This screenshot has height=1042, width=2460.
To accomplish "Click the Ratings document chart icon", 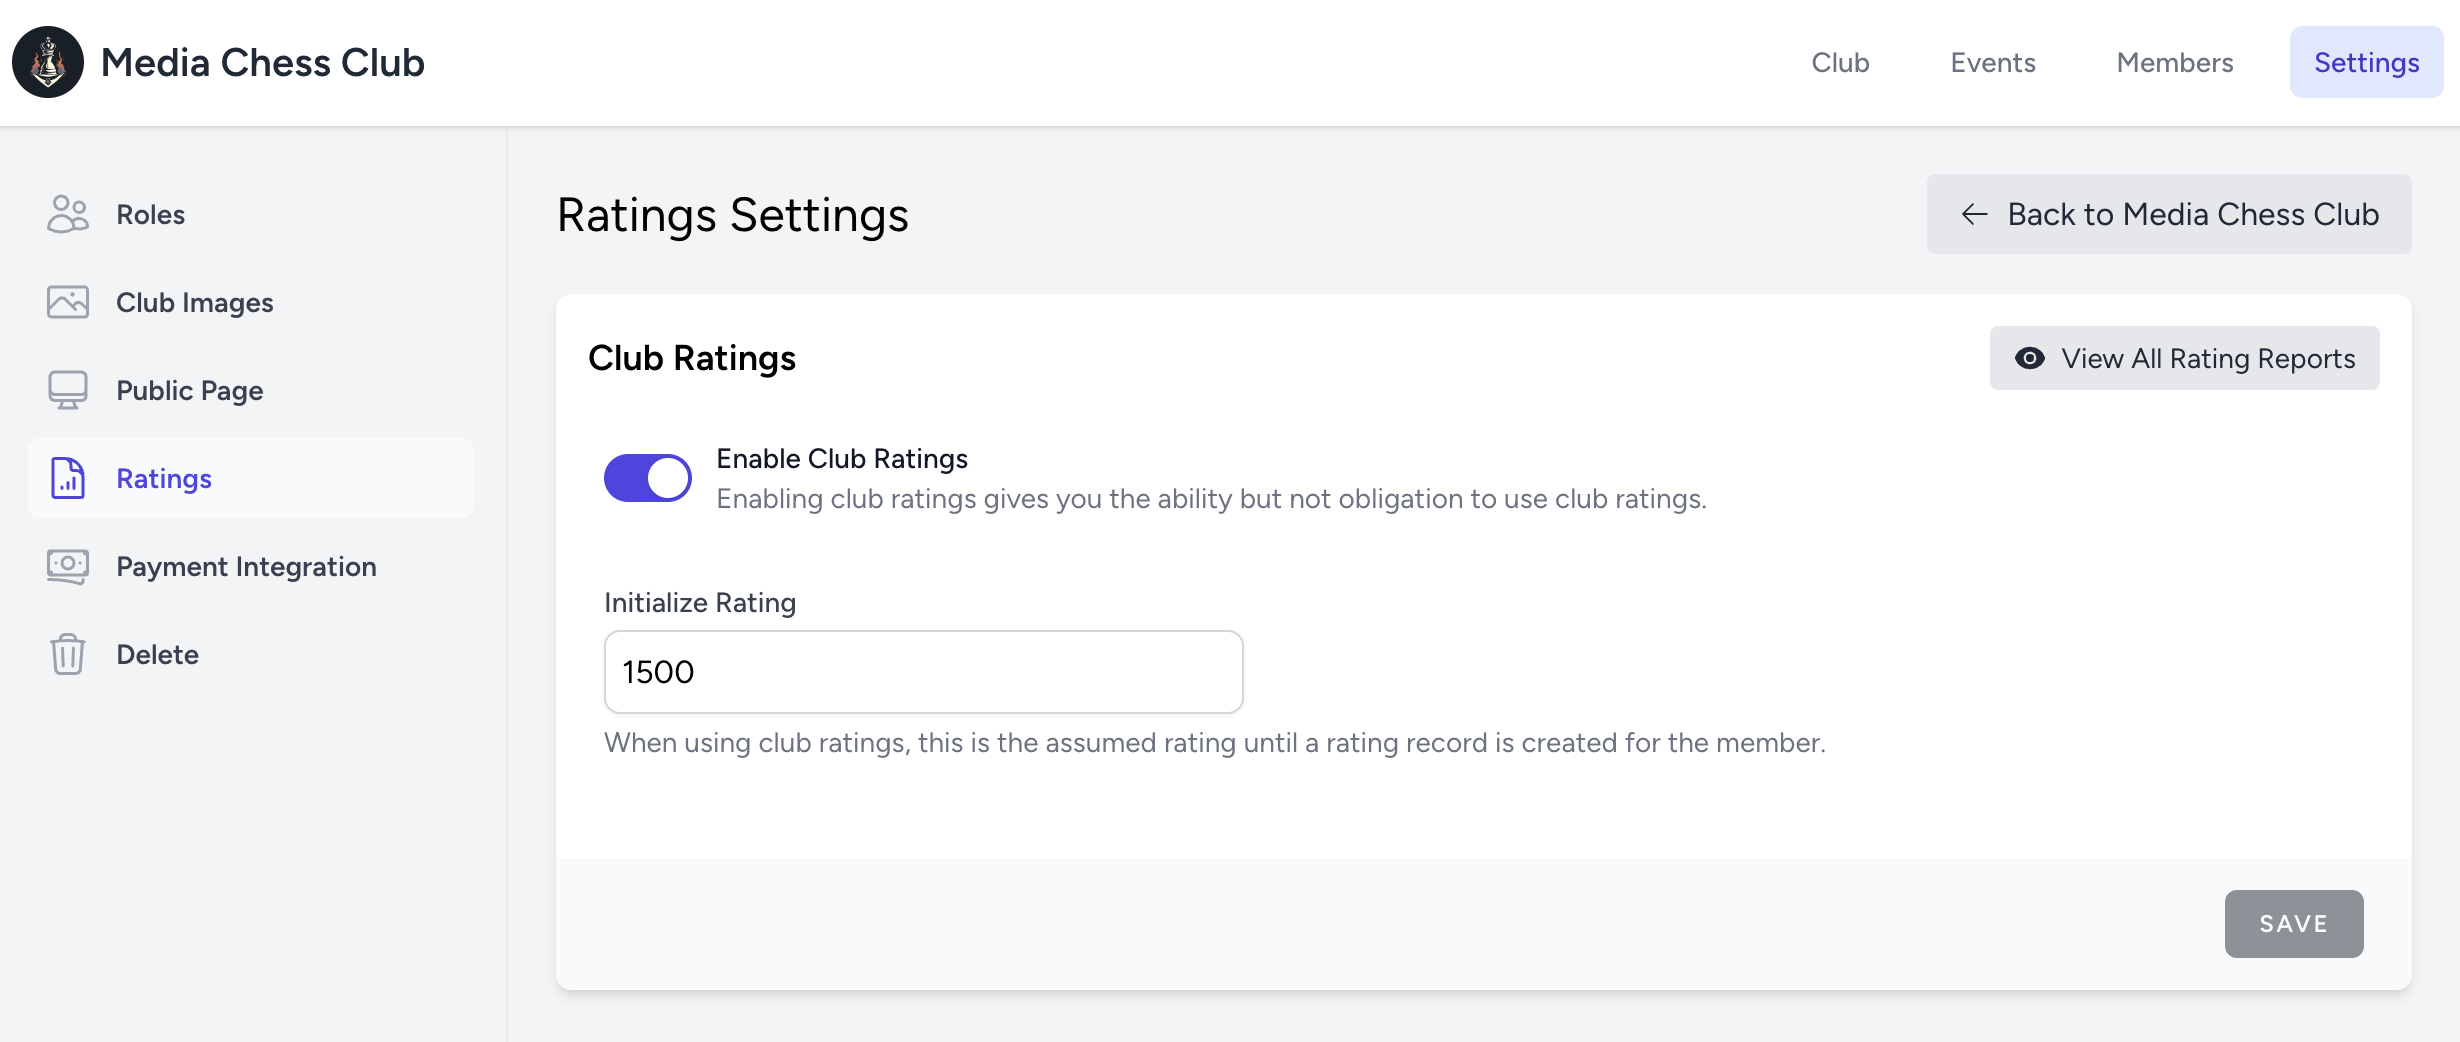I will tap(68, 478).
